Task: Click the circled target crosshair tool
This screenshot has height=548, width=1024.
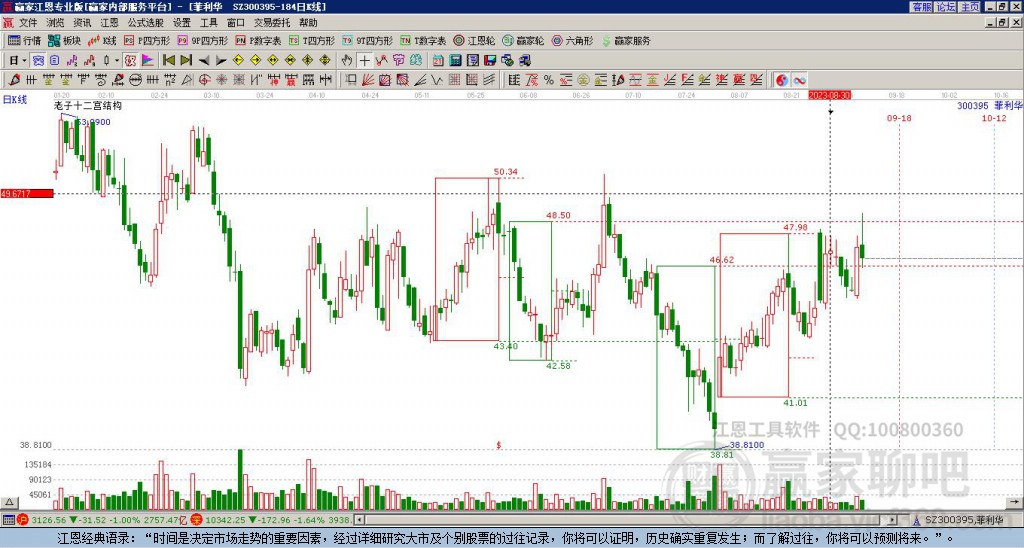Action: coord(204,80)
